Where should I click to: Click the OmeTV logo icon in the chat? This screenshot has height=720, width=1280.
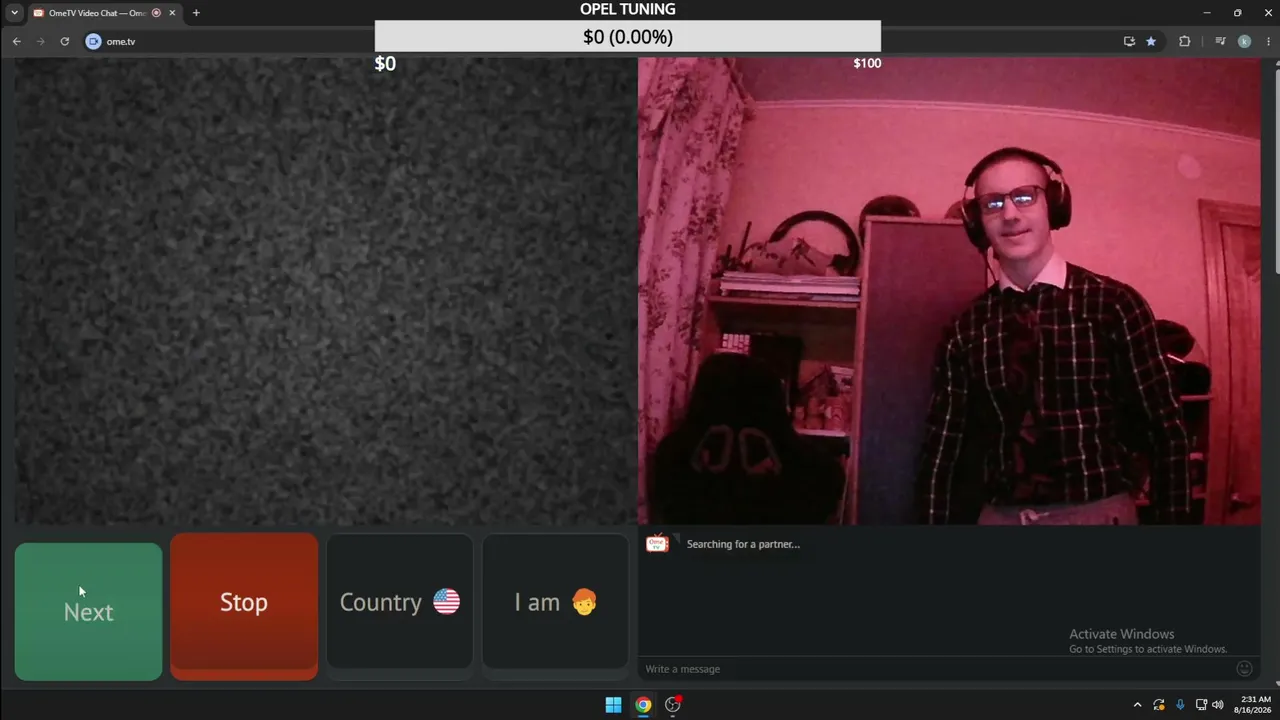coord(657,544)
